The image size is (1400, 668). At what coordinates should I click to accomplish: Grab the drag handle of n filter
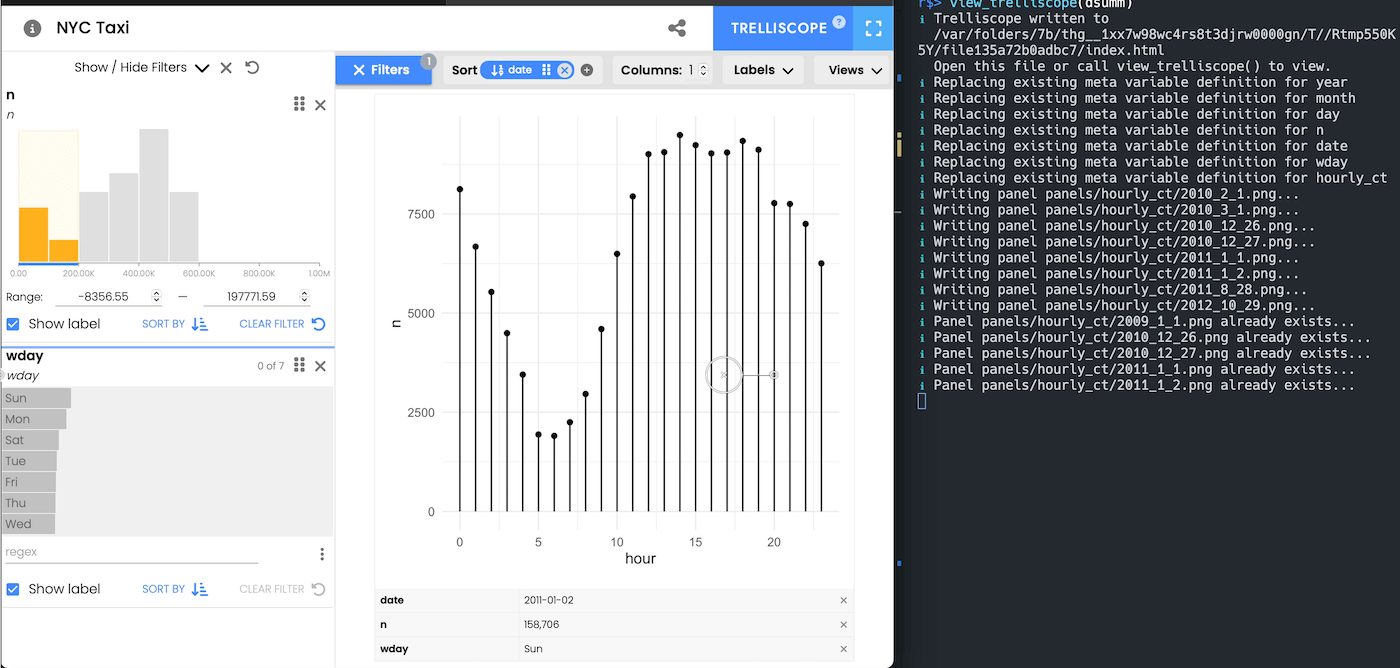(x=299, y=104)
